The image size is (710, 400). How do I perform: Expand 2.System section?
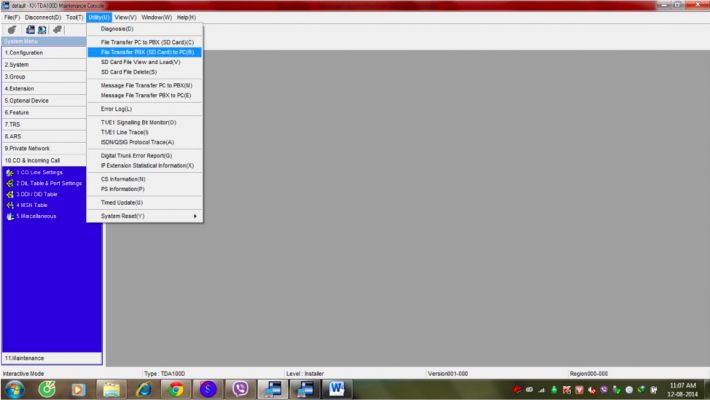click(x=44, y=64)
